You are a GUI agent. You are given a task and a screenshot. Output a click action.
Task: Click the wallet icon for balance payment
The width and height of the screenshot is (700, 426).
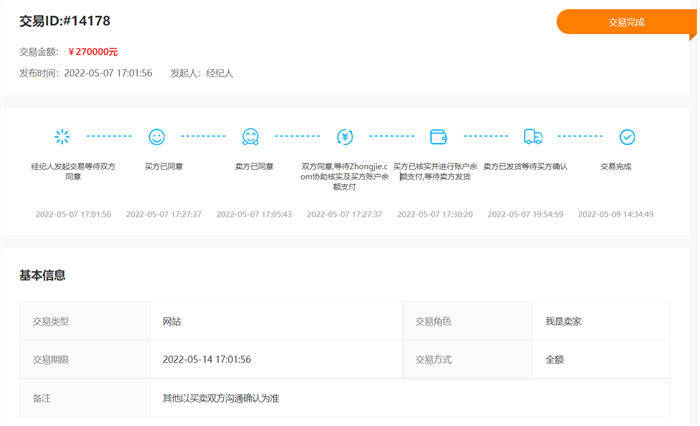click(437, 136)
